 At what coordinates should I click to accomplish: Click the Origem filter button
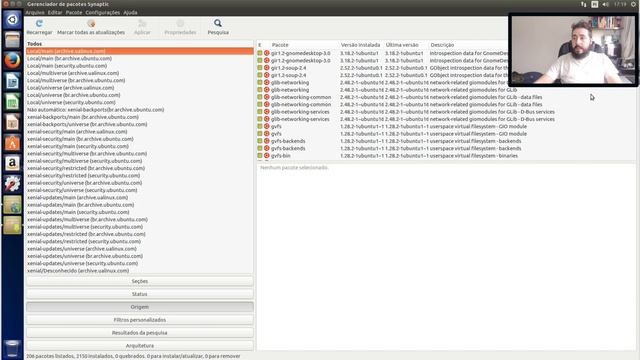coord(140,307)
